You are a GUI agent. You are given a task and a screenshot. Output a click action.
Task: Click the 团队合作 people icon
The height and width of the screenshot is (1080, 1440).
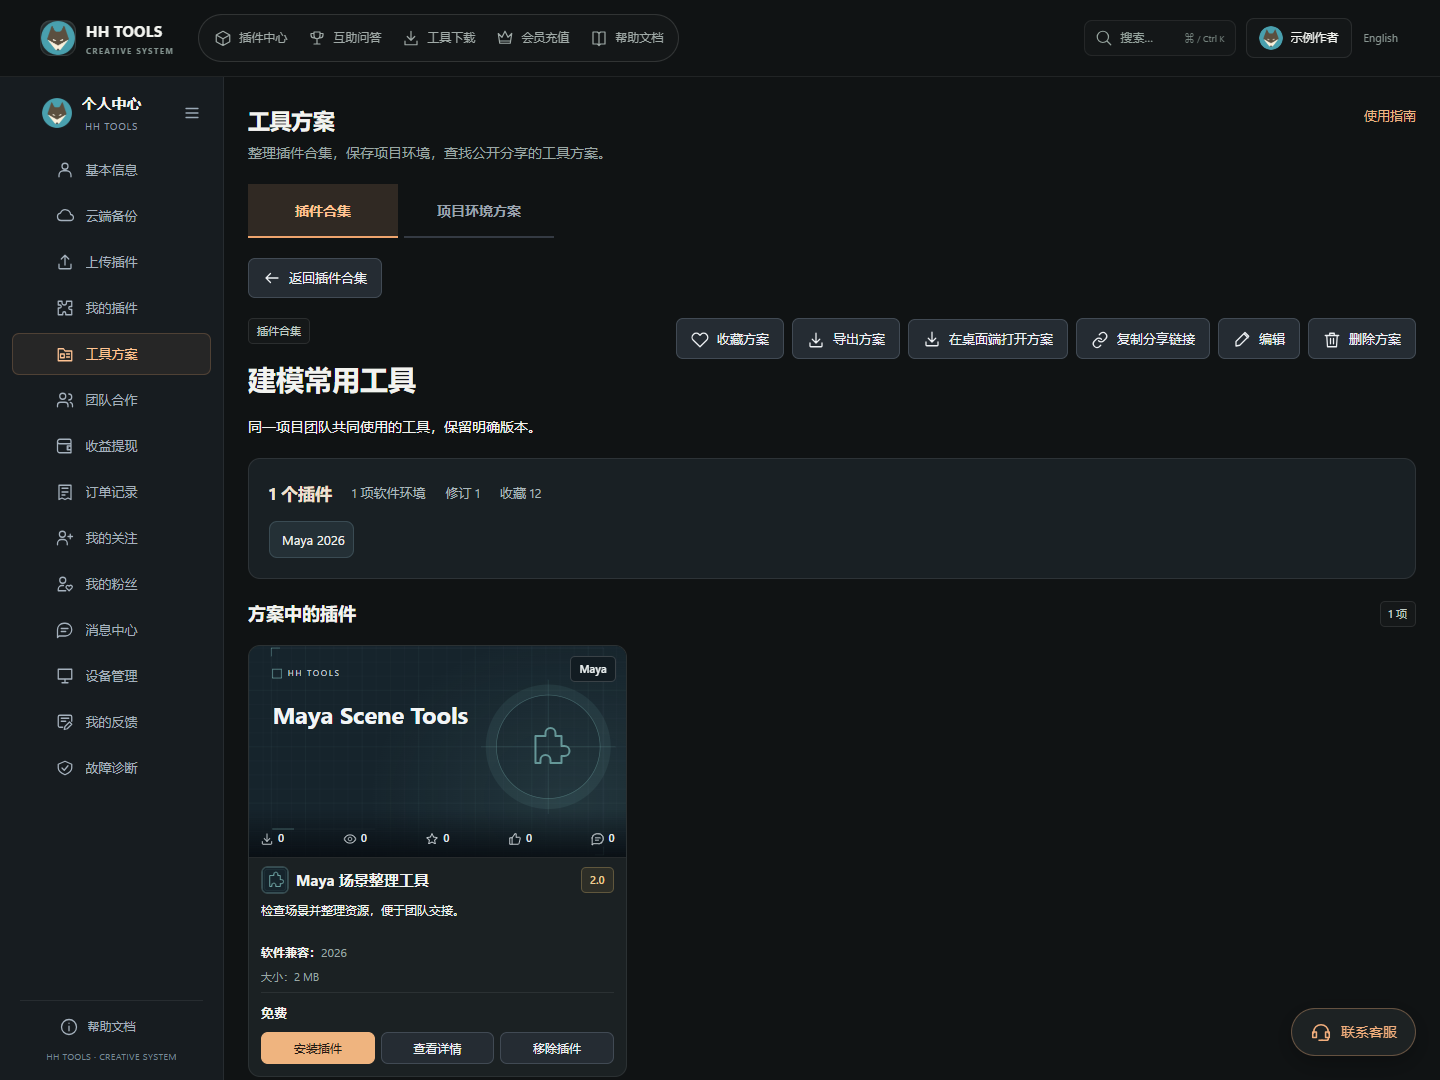click(x=65, y=400)
